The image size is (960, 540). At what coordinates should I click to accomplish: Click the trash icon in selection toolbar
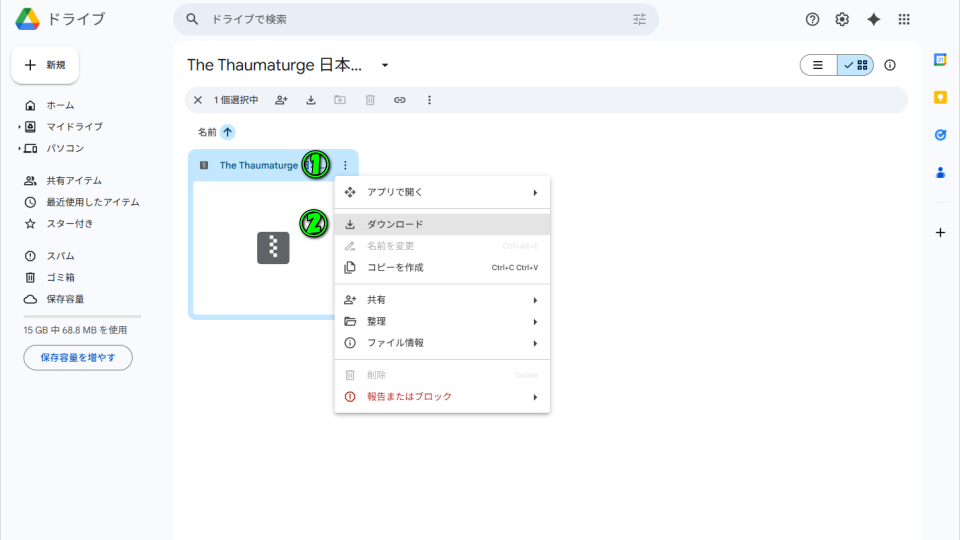(x=370, y=100)
